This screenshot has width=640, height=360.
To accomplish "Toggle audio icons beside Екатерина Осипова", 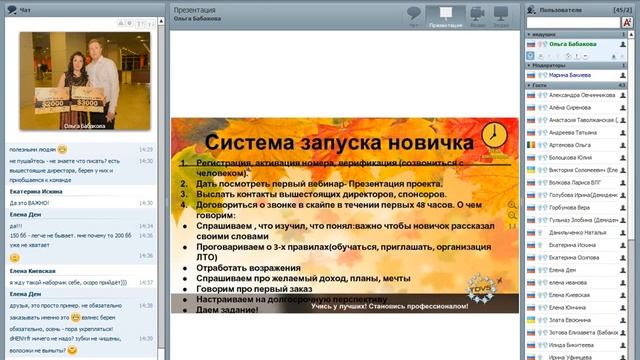I will click(x=542, y=258).
